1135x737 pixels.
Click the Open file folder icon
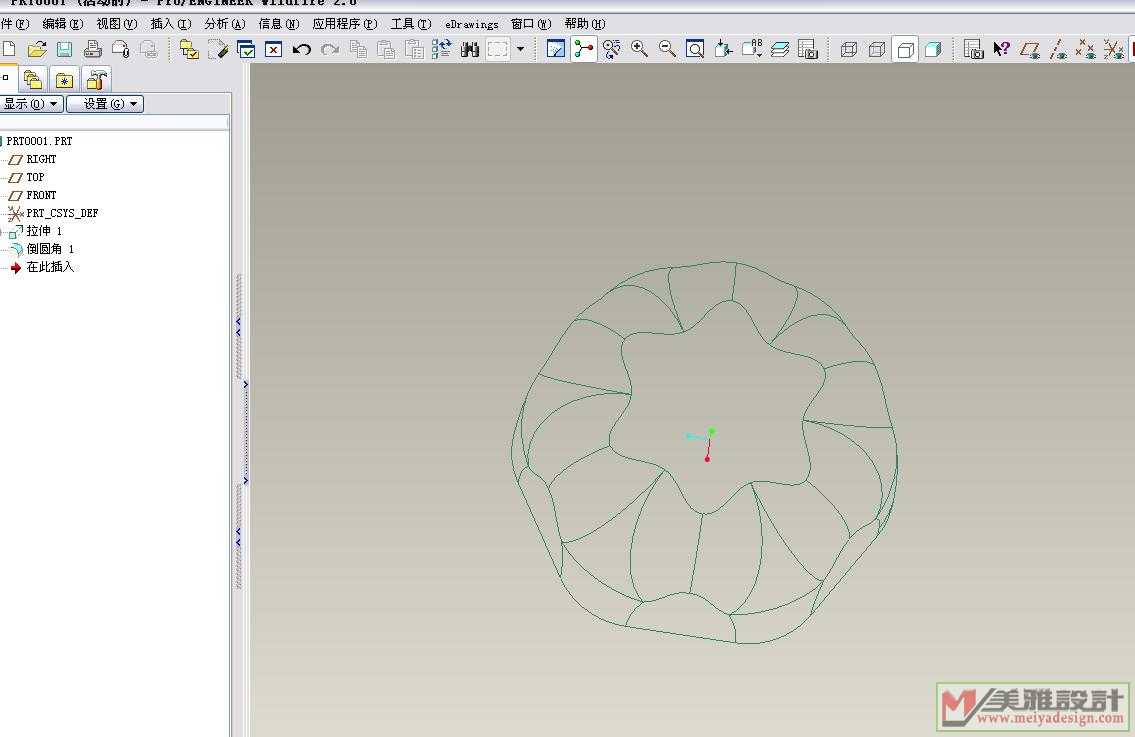[37, 49]
